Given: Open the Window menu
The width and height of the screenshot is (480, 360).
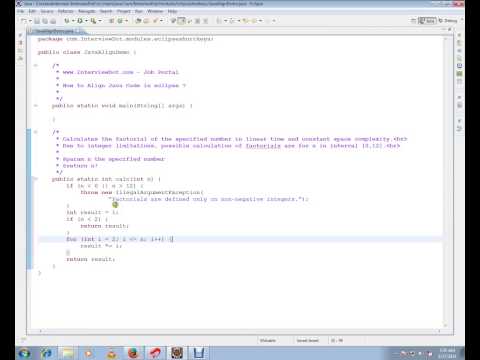Looking at the screenshot, I should tap(155, 11).
